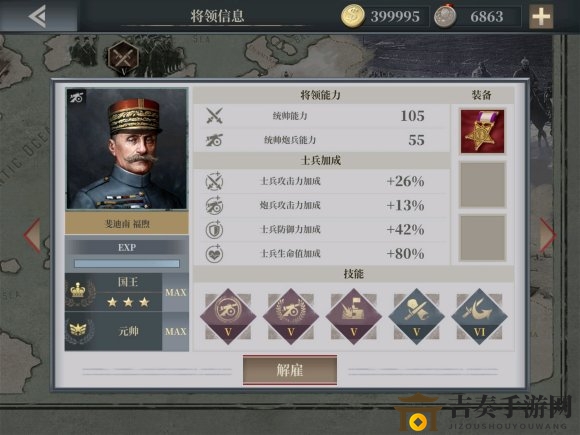This screenshot has width=580, height=435.
Task: Add more currency with plus button
Action: [x=541, y=17]
